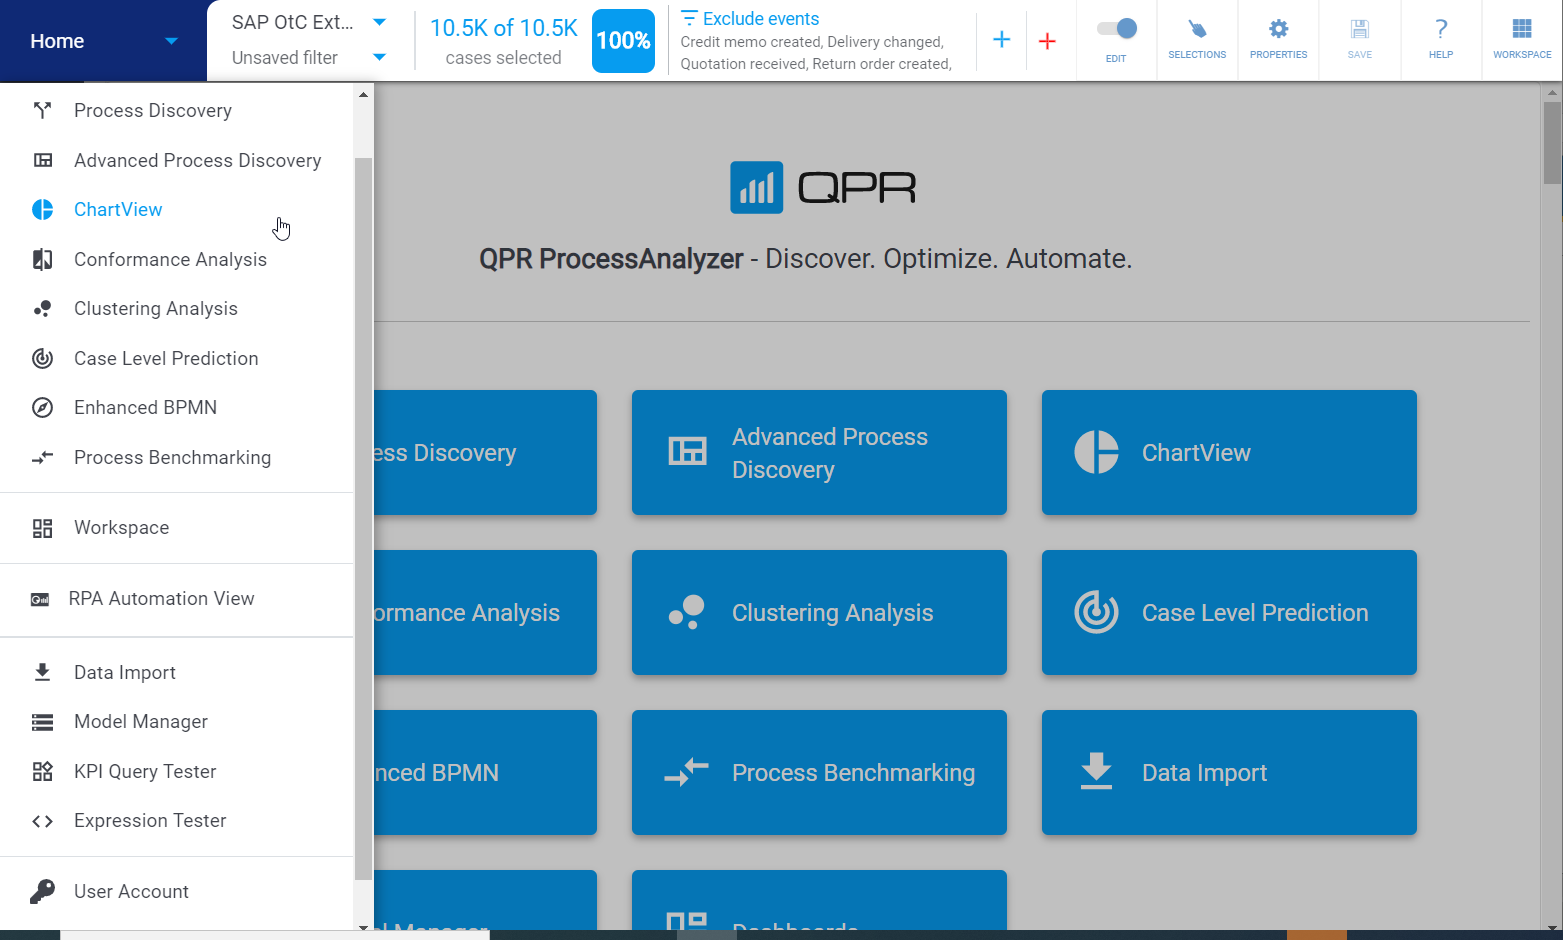Click the Conformance Analysis sidebar icon
This screenshot has height=940, width=1563.
point(42,259)
